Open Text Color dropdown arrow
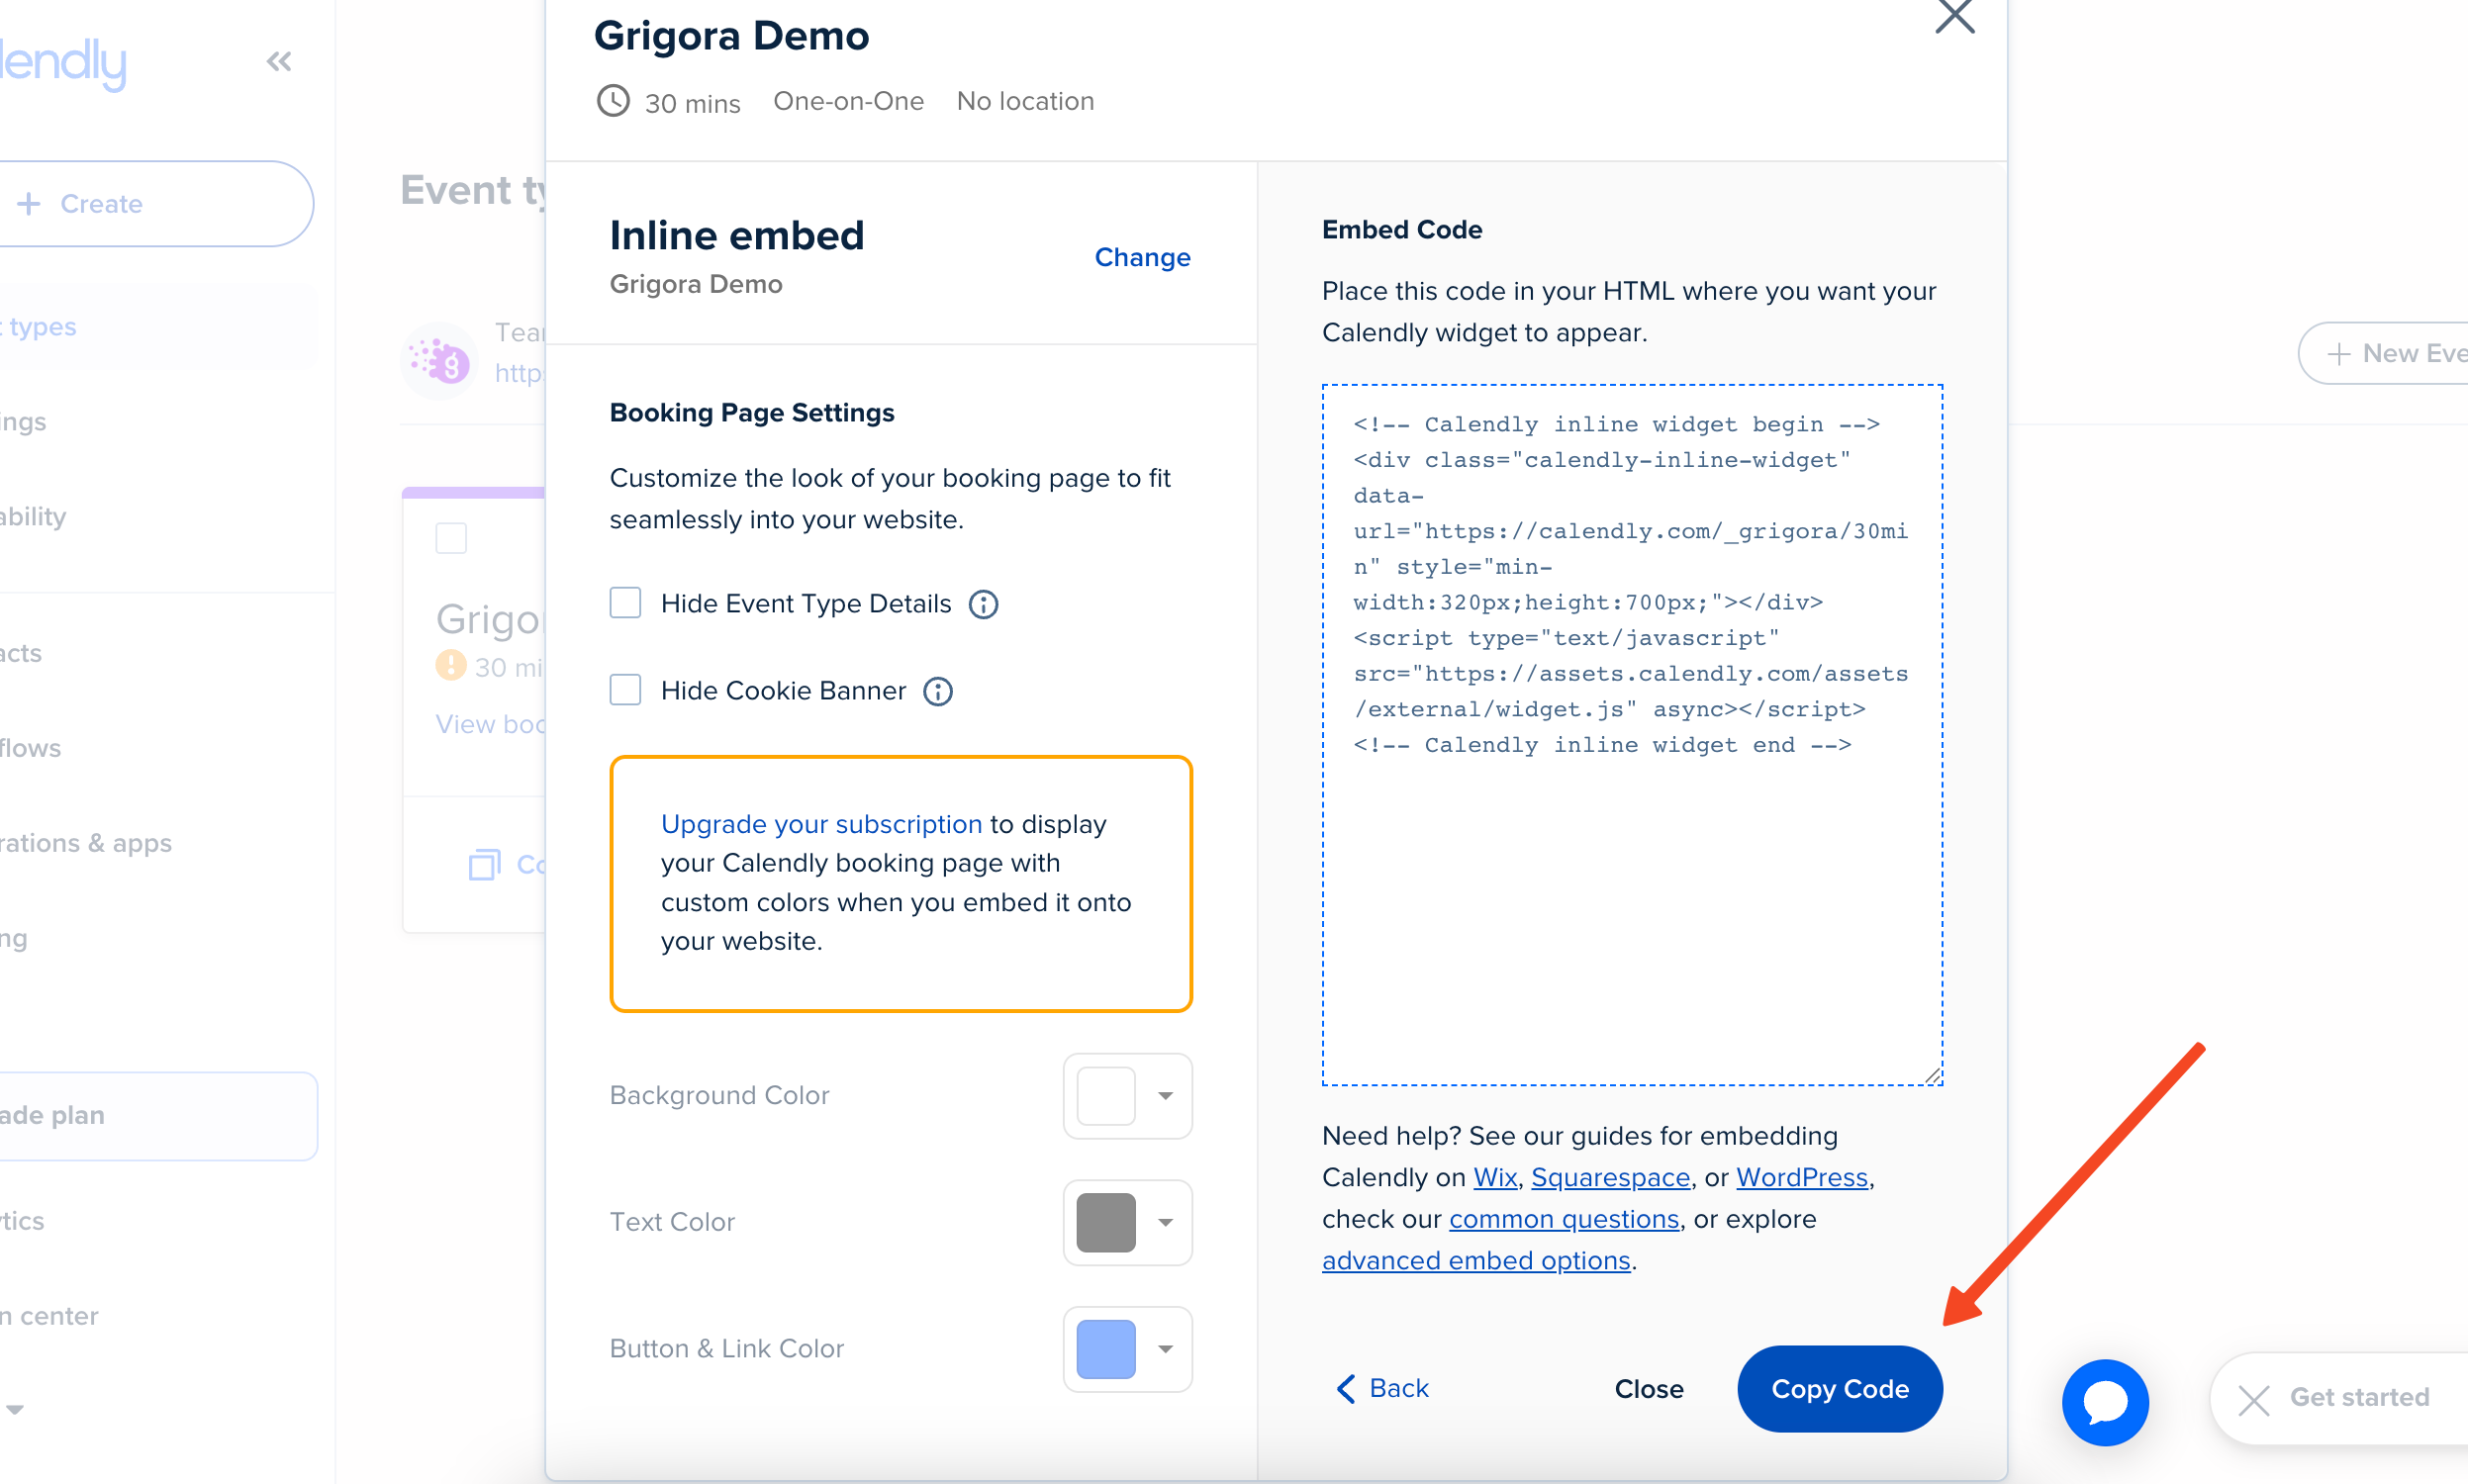The image size is (2468, 1484). (1165, 1222)
